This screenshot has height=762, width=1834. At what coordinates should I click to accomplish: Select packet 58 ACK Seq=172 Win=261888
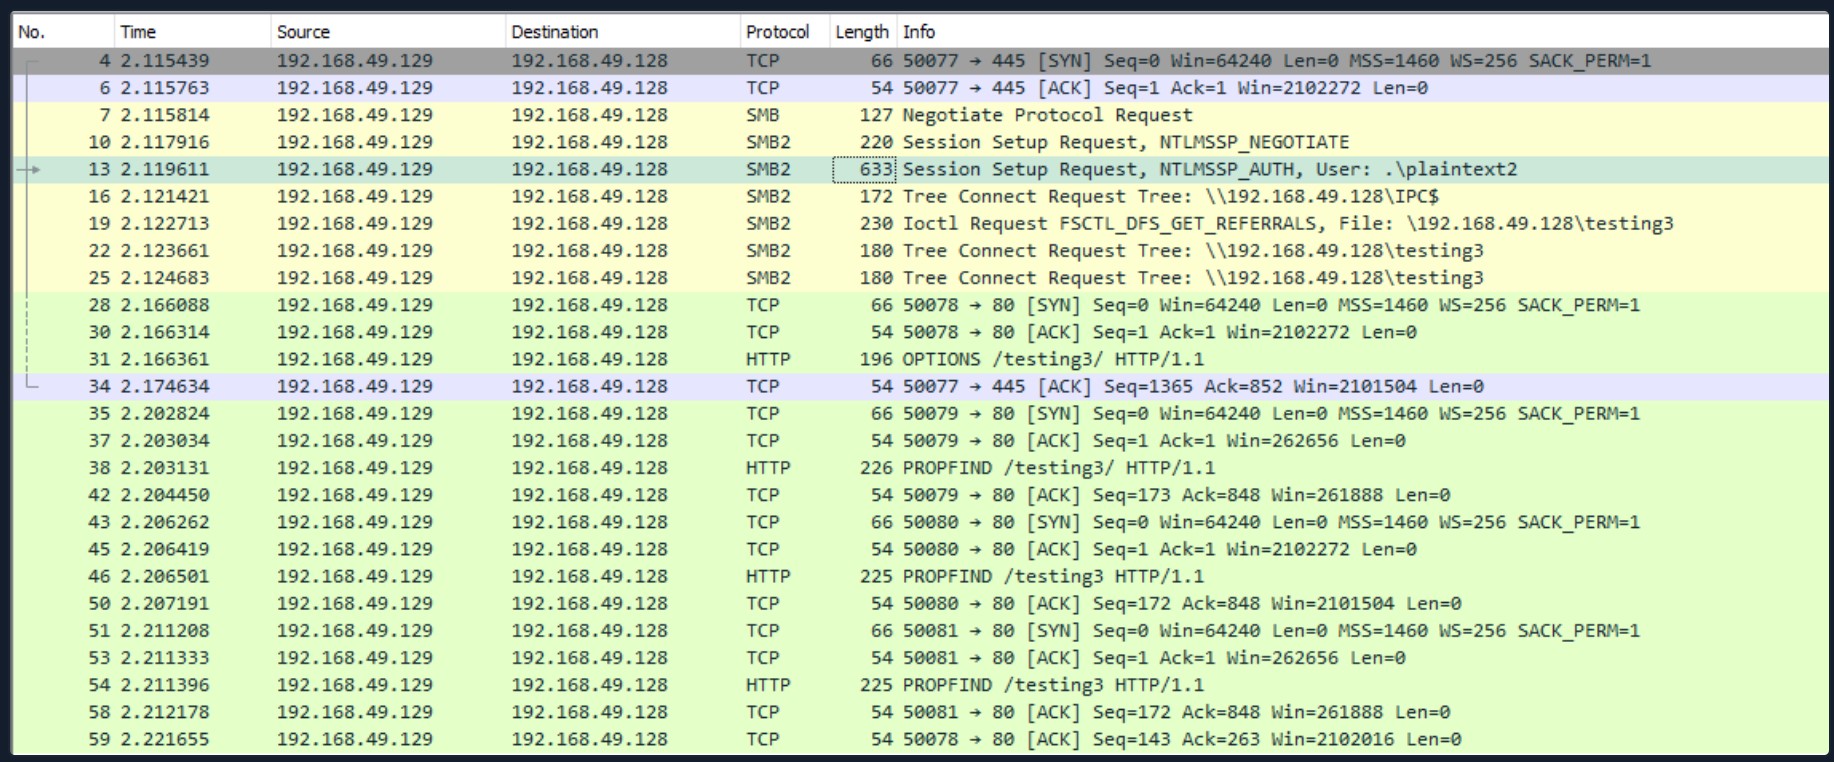point(920,712)
